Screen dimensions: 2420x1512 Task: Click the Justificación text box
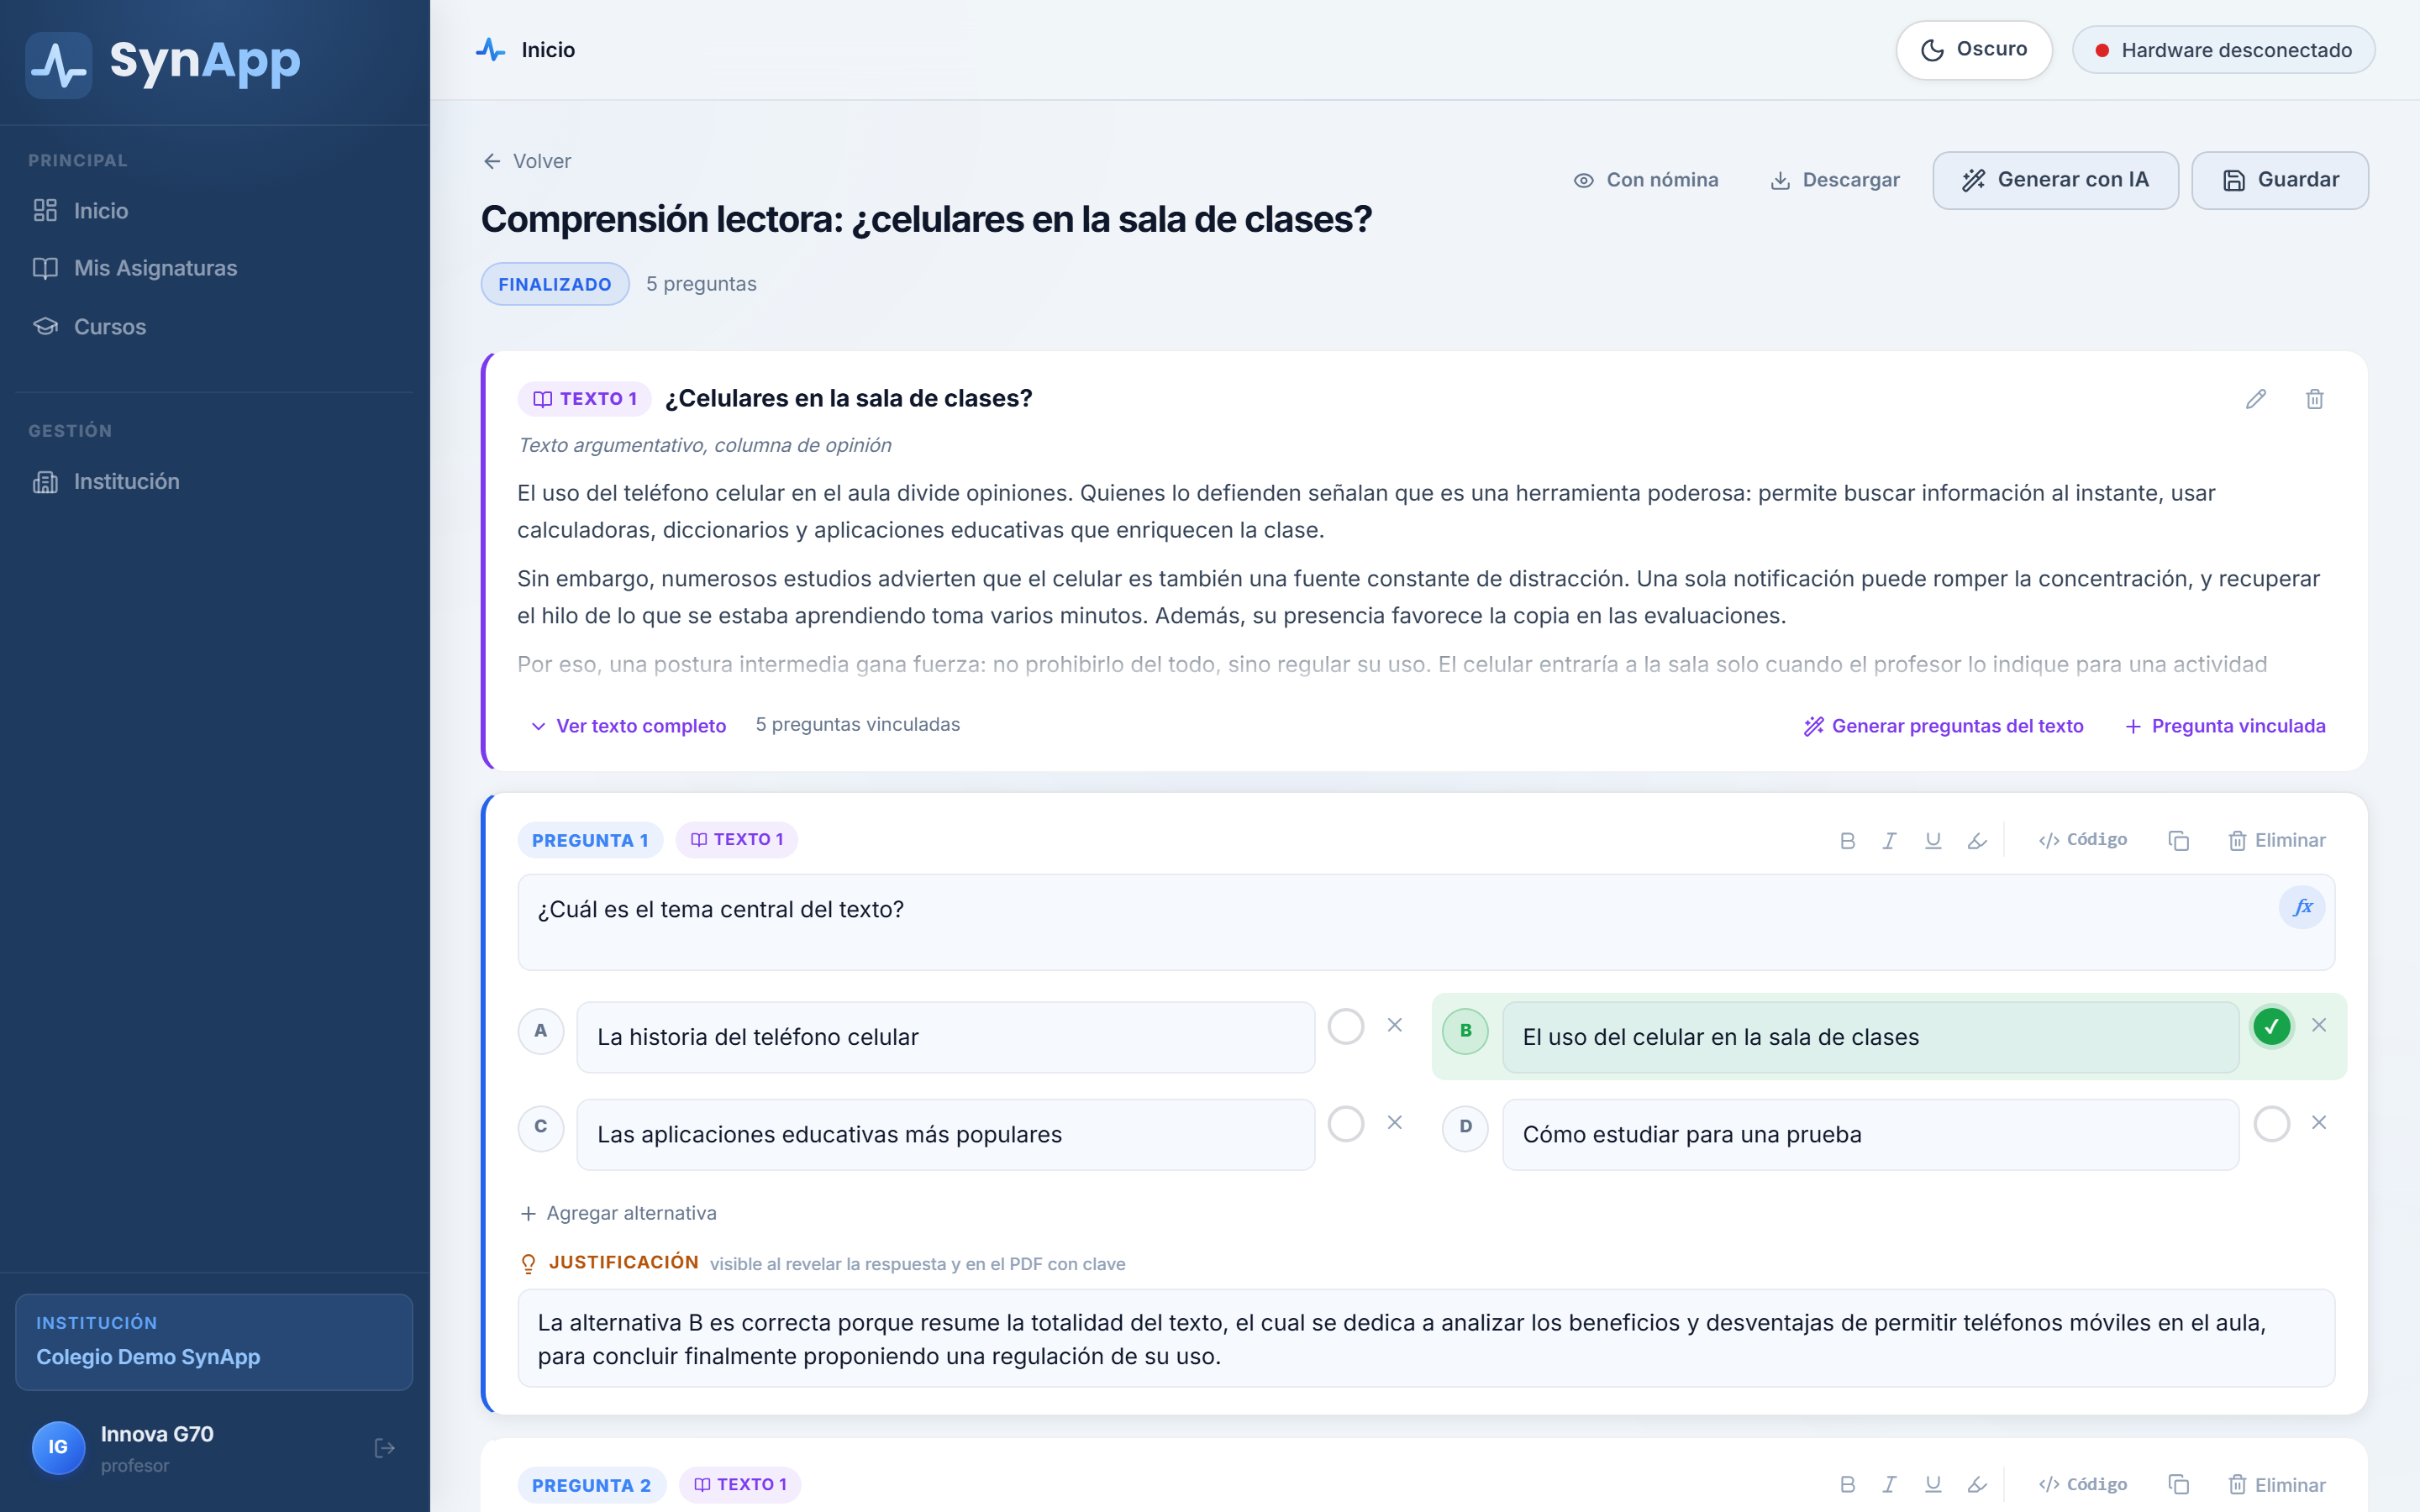tap(1426, 1338)
